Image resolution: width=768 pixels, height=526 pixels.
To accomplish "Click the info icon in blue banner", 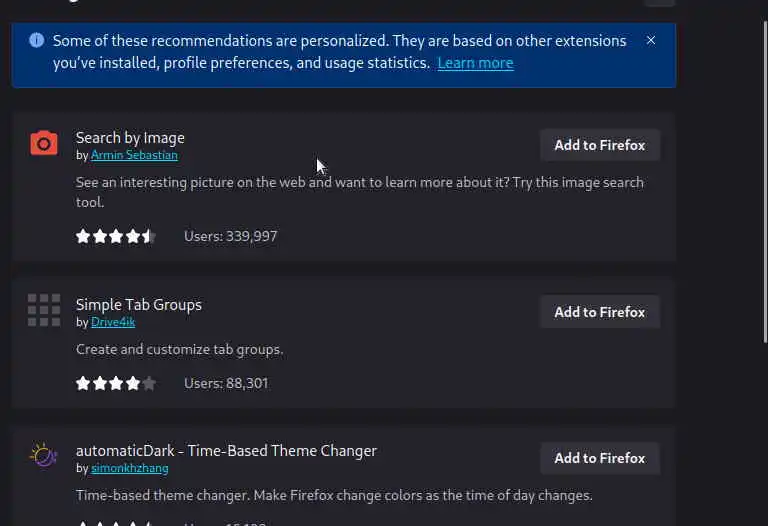I will 37,40.
